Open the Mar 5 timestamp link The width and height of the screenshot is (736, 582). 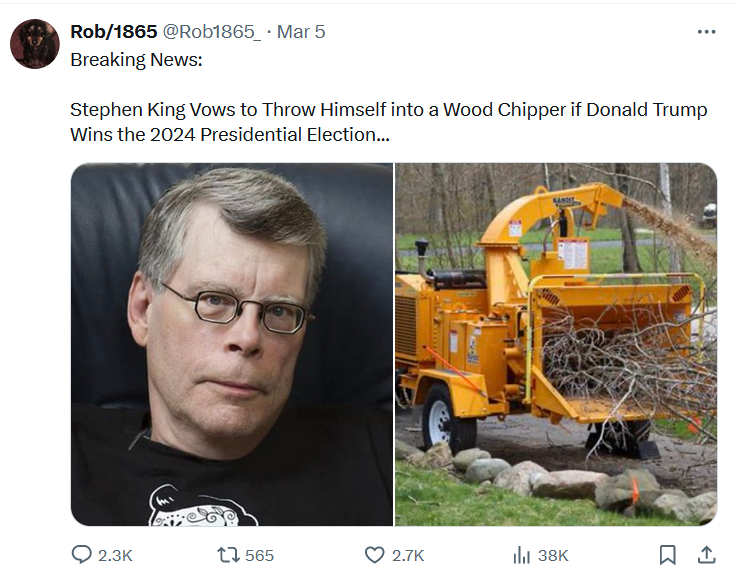[x=301, y=32]
